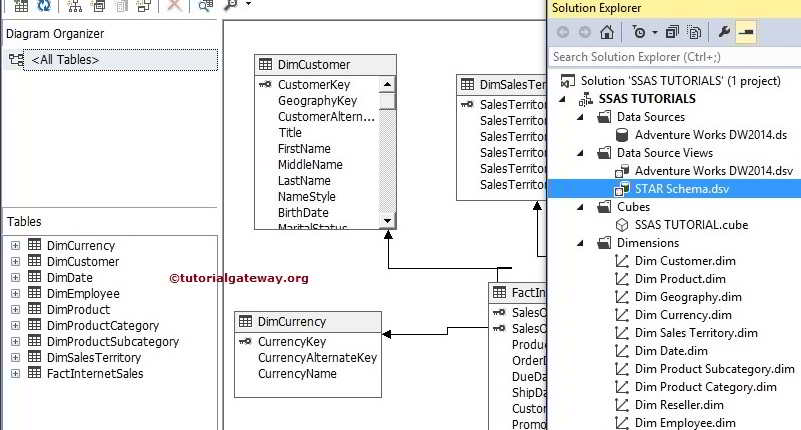The width and height of the screenshot is (801, 430).
Task: Collapse the Dimensions folder node
Action: point(583,243)
